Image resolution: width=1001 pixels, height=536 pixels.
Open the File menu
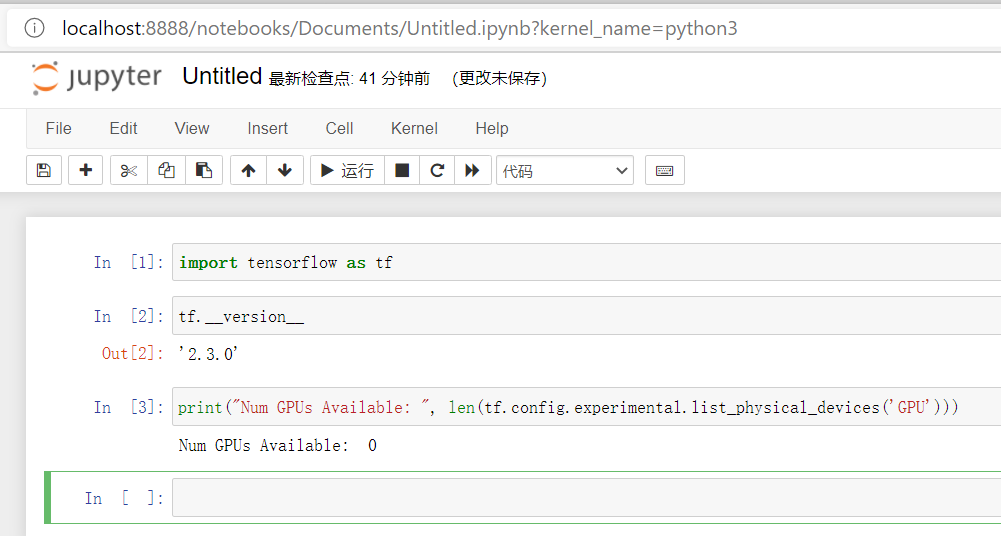tap(59, 128)
